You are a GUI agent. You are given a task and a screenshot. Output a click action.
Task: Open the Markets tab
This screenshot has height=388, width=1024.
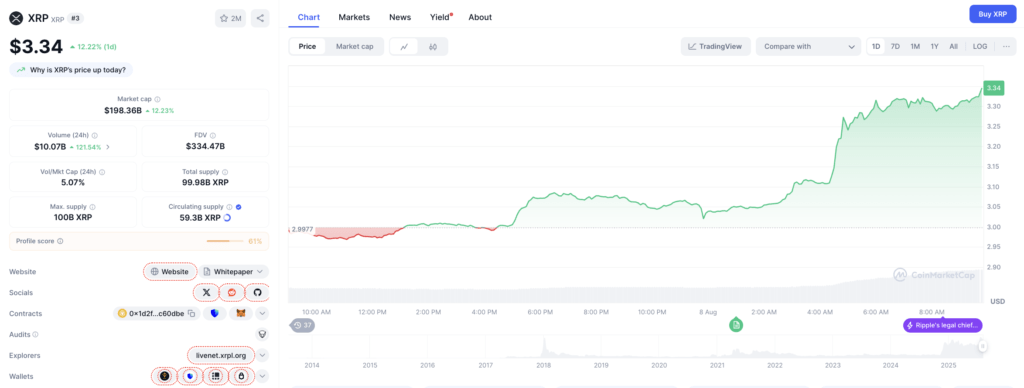[354, 17]
